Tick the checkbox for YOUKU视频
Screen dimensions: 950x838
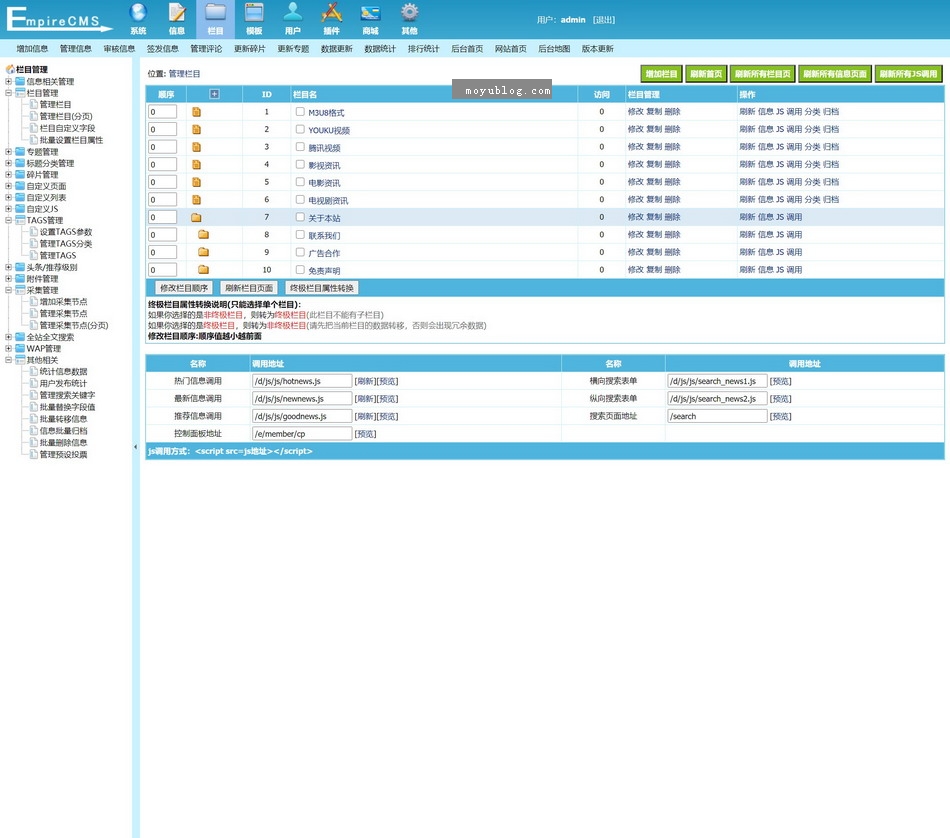click(x=300, y=129)
